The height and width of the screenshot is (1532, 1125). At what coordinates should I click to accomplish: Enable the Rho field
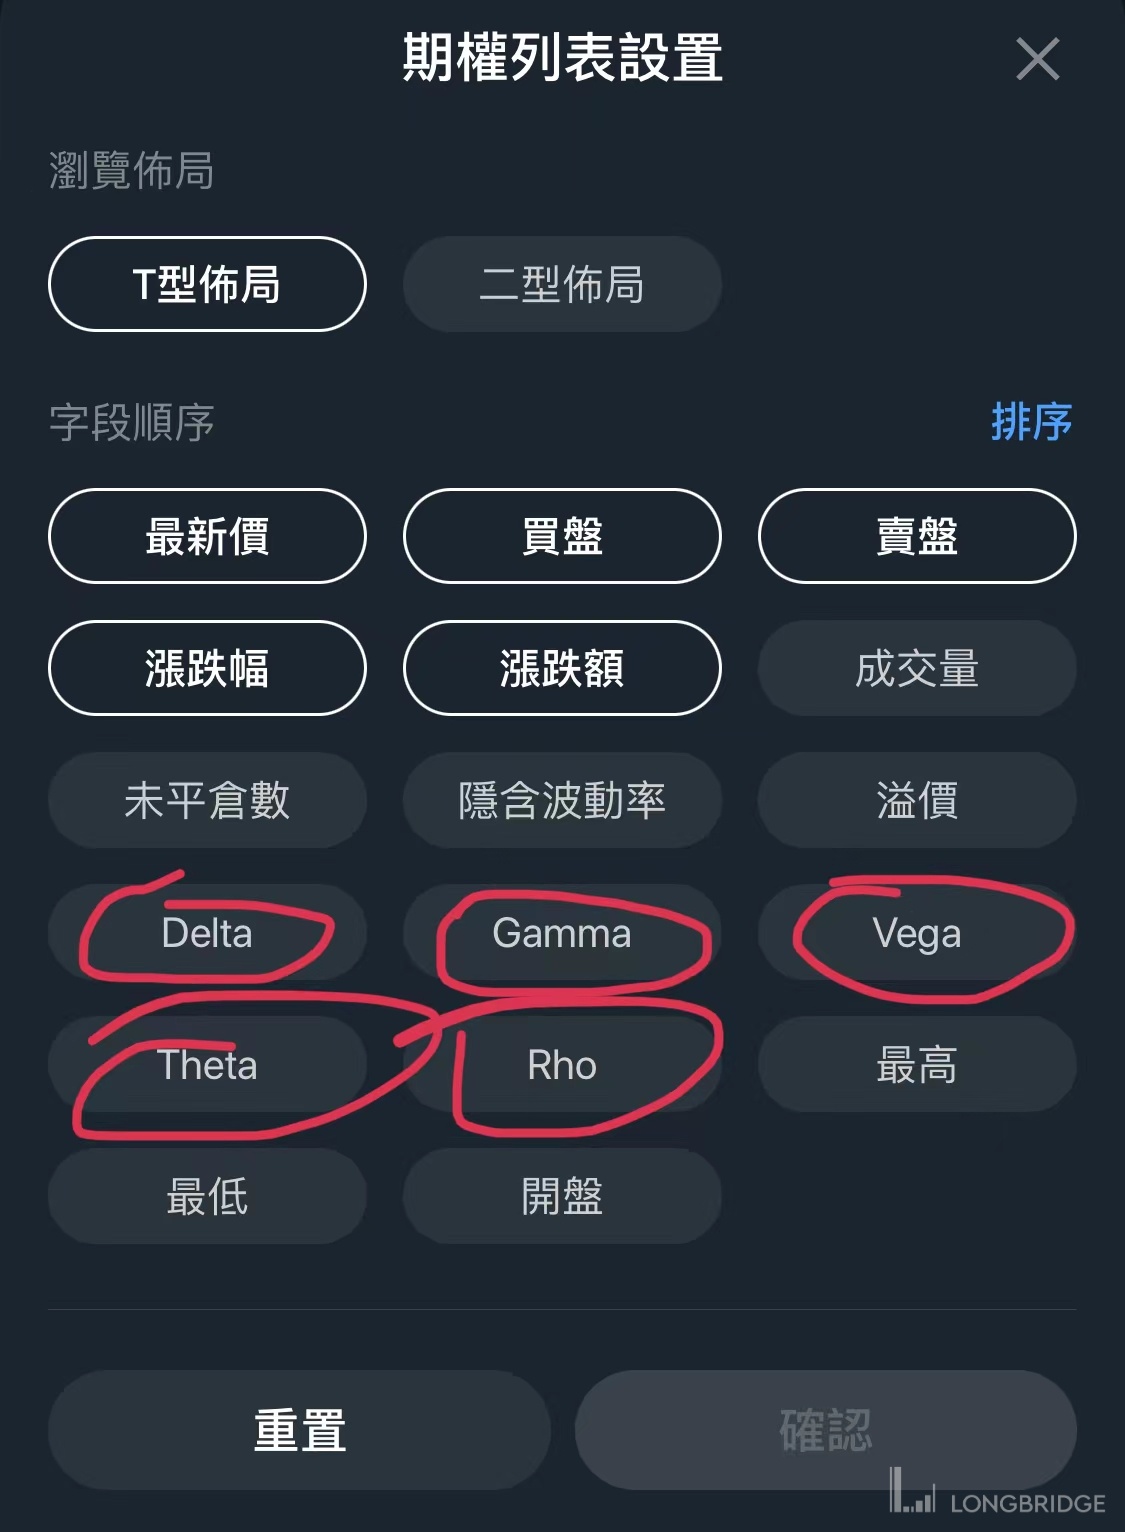[562, 1065]
